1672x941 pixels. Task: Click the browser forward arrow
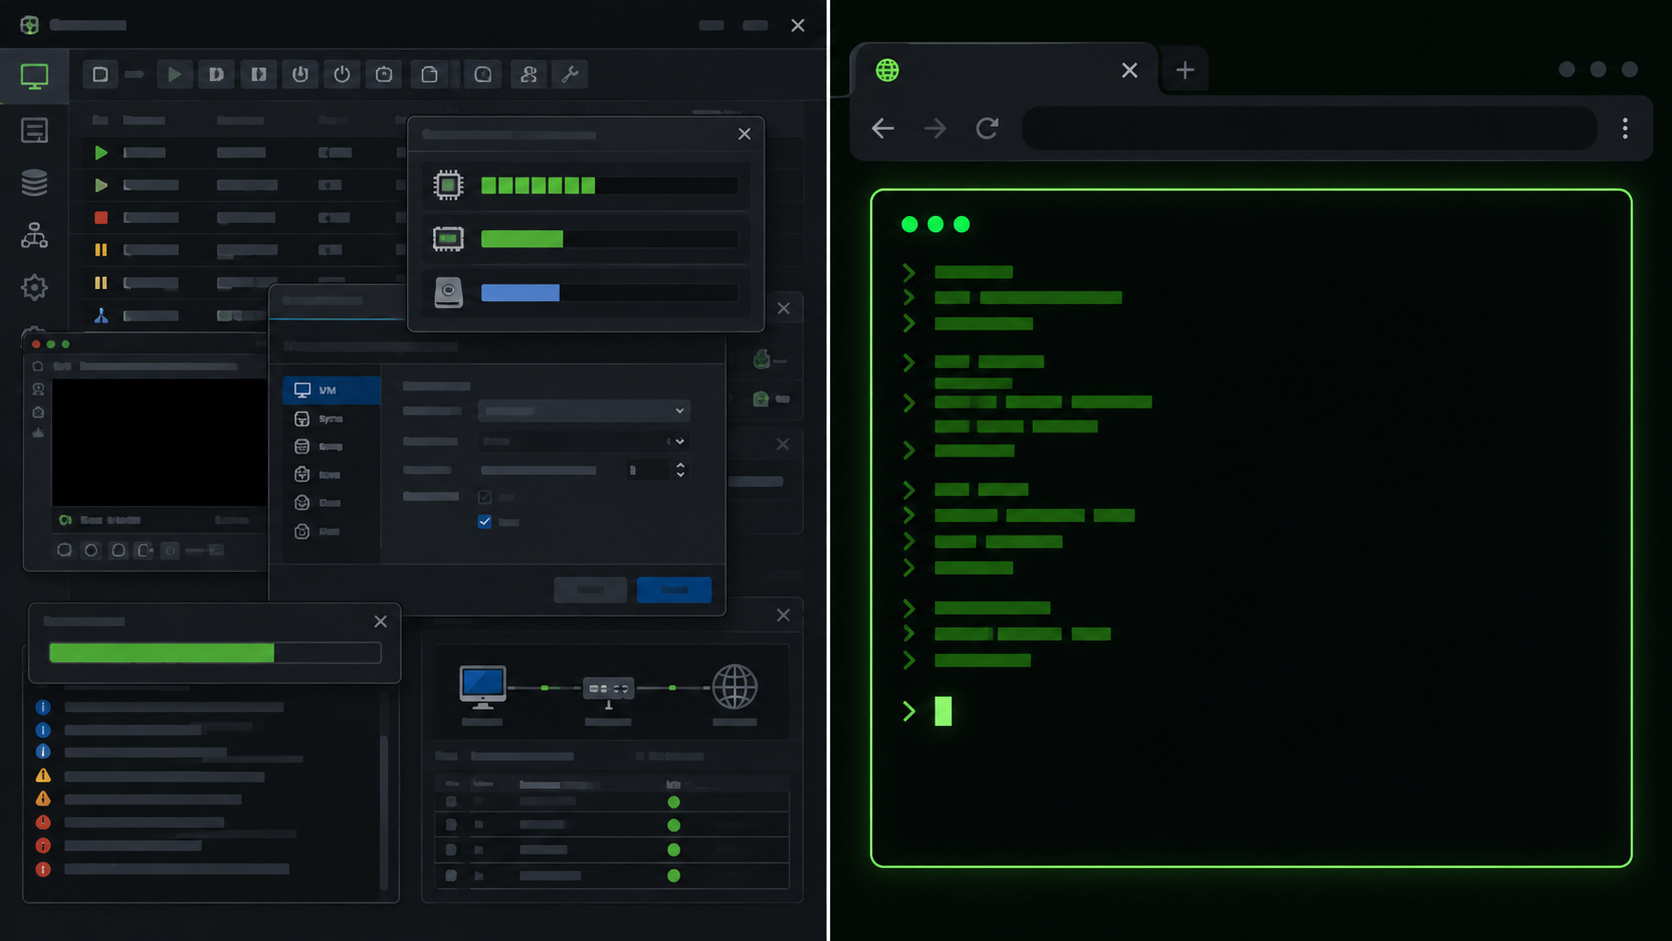(x=935, y=128)
